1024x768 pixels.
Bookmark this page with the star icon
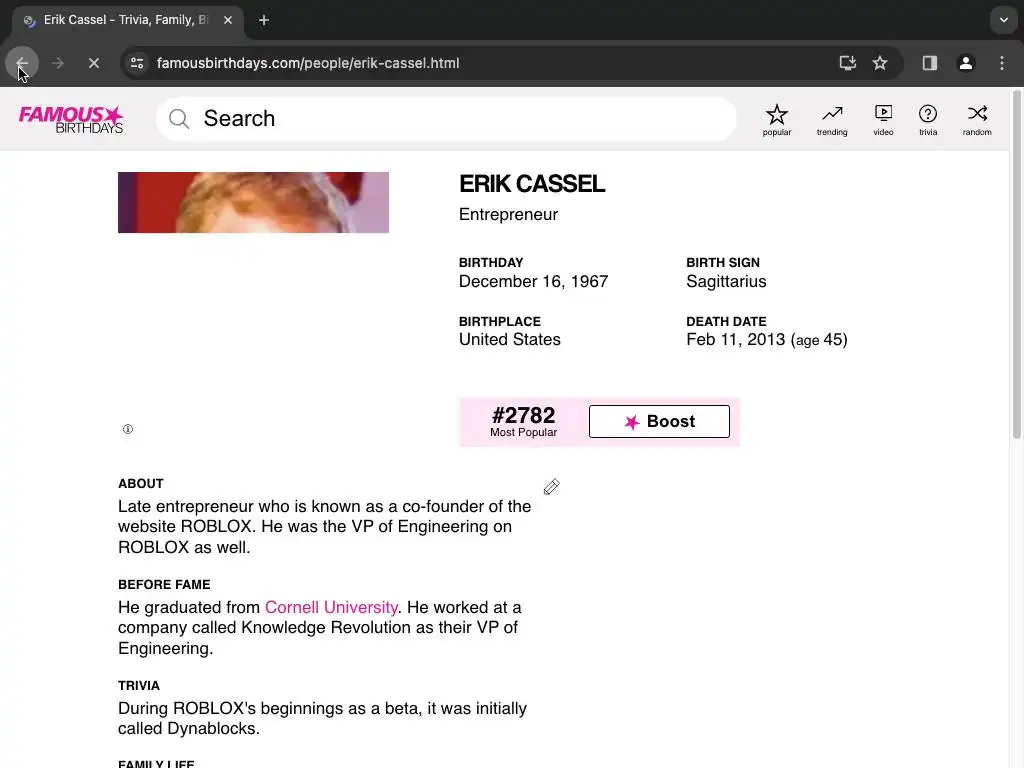point(880,63)
